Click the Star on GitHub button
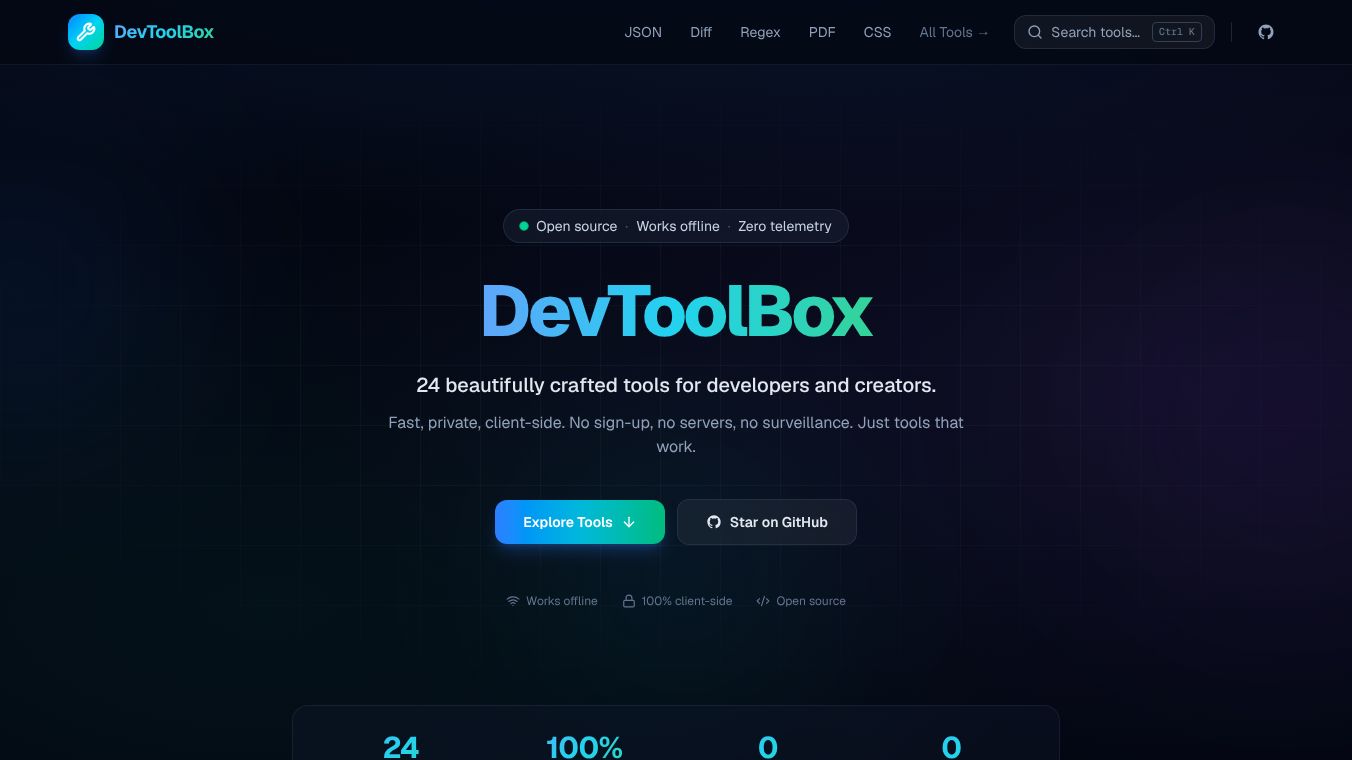1352x760 pixels. pyautogui.click(x=767, y=522)
